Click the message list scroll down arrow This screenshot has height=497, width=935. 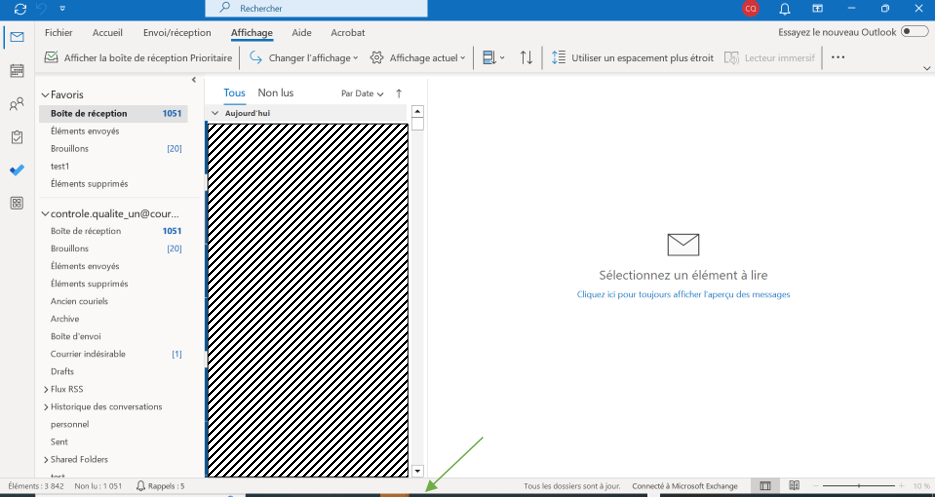tap(417, 471)
